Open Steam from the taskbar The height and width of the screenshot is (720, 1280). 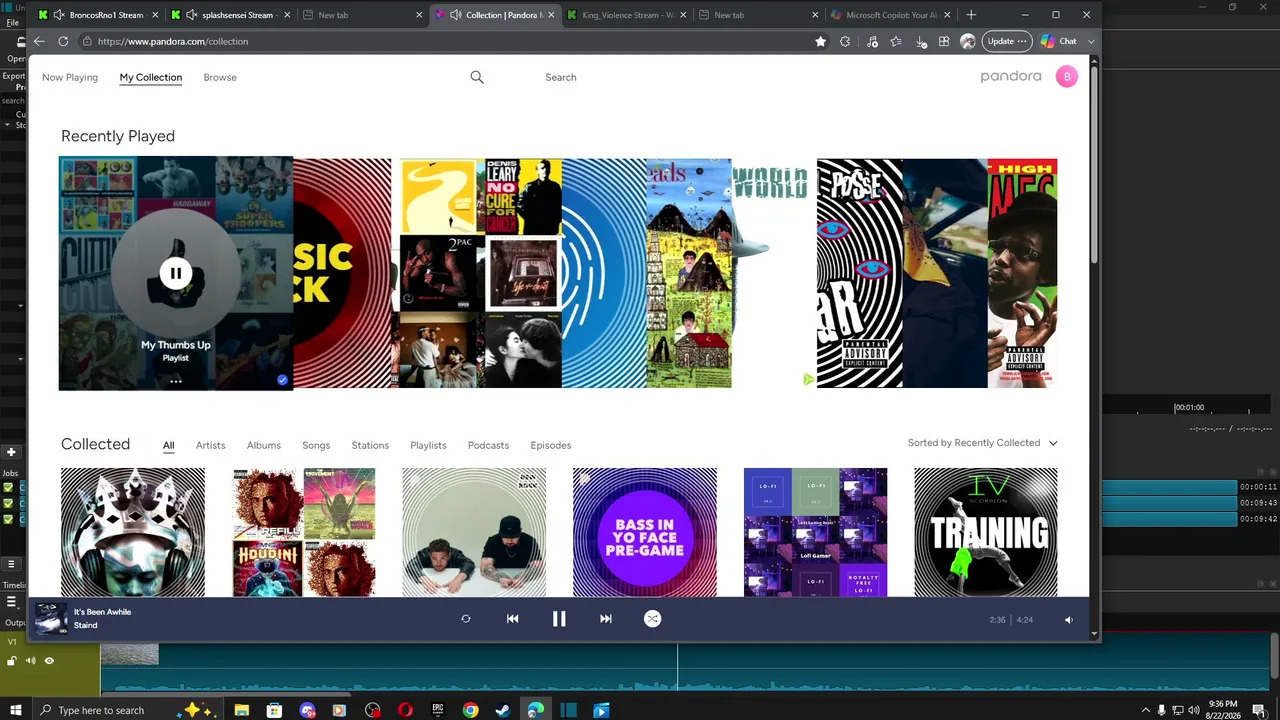click(x=503, y=710)
